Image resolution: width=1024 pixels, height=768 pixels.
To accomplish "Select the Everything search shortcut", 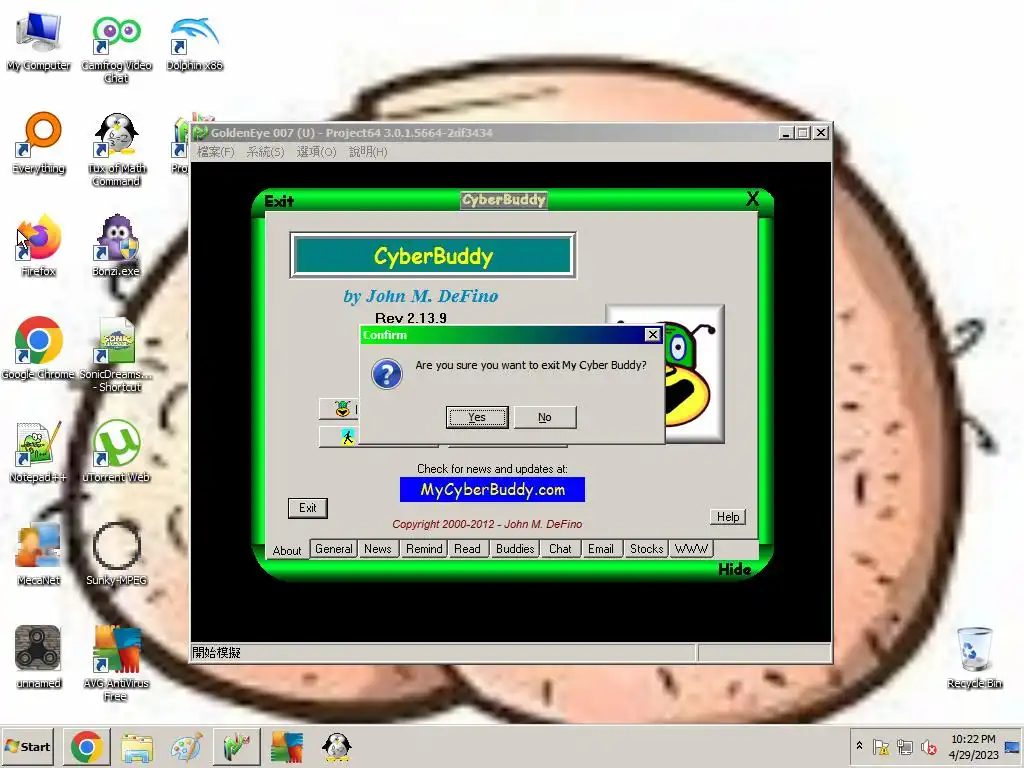I will point(39,144).
